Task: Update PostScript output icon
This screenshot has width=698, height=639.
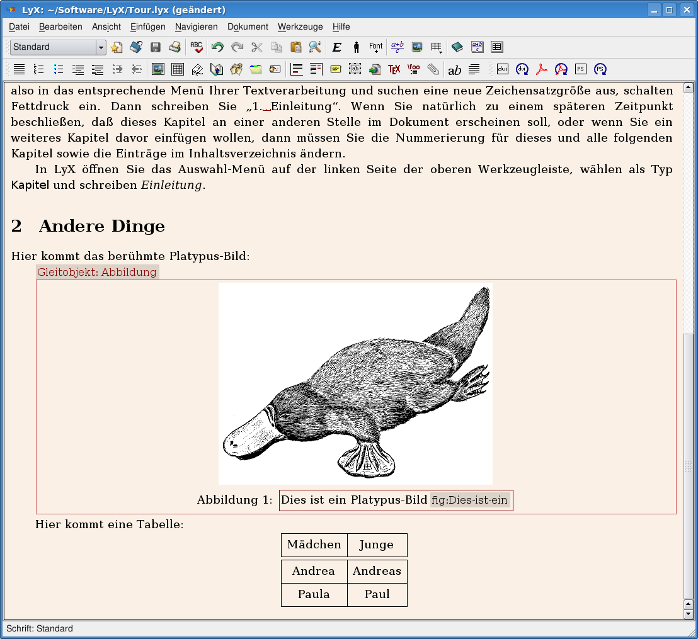Action: click(x=601, y=69)
